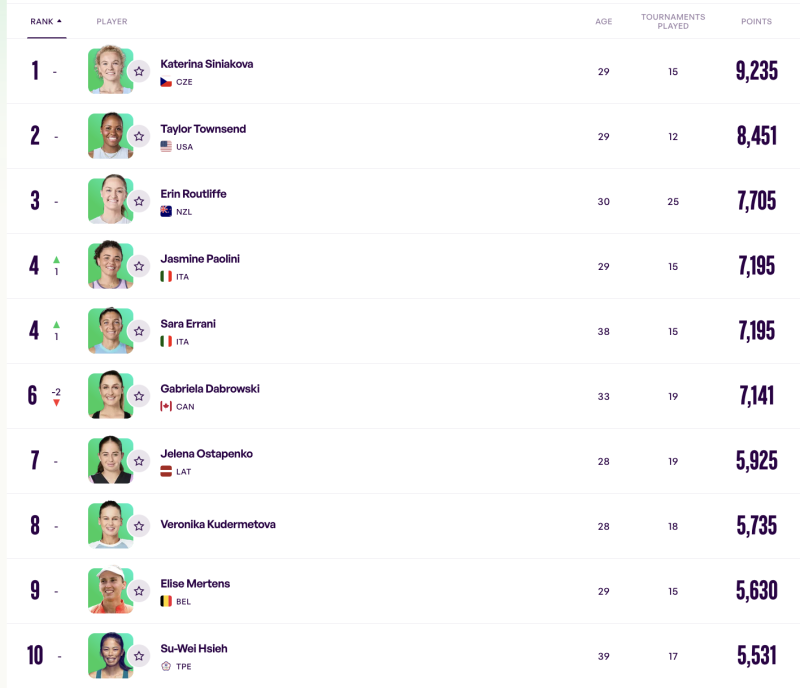This screenshot has height=688, width=800.
Task: Open Katerina Siniakova player profile link
Action: 206,64
